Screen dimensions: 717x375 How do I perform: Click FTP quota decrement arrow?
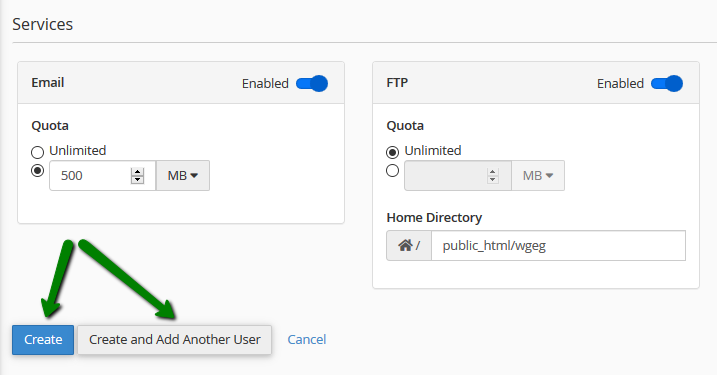point(492,180)
